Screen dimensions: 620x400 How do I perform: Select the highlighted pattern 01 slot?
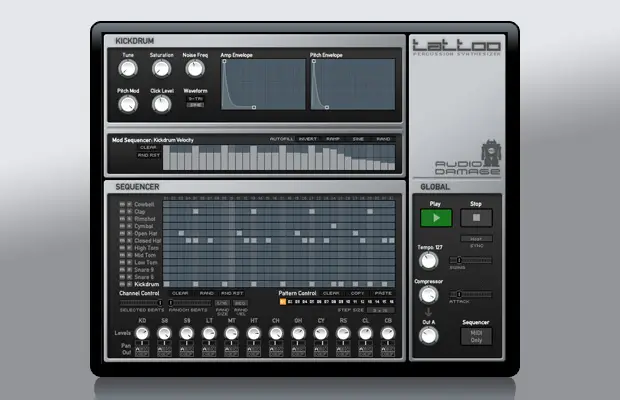283,302
